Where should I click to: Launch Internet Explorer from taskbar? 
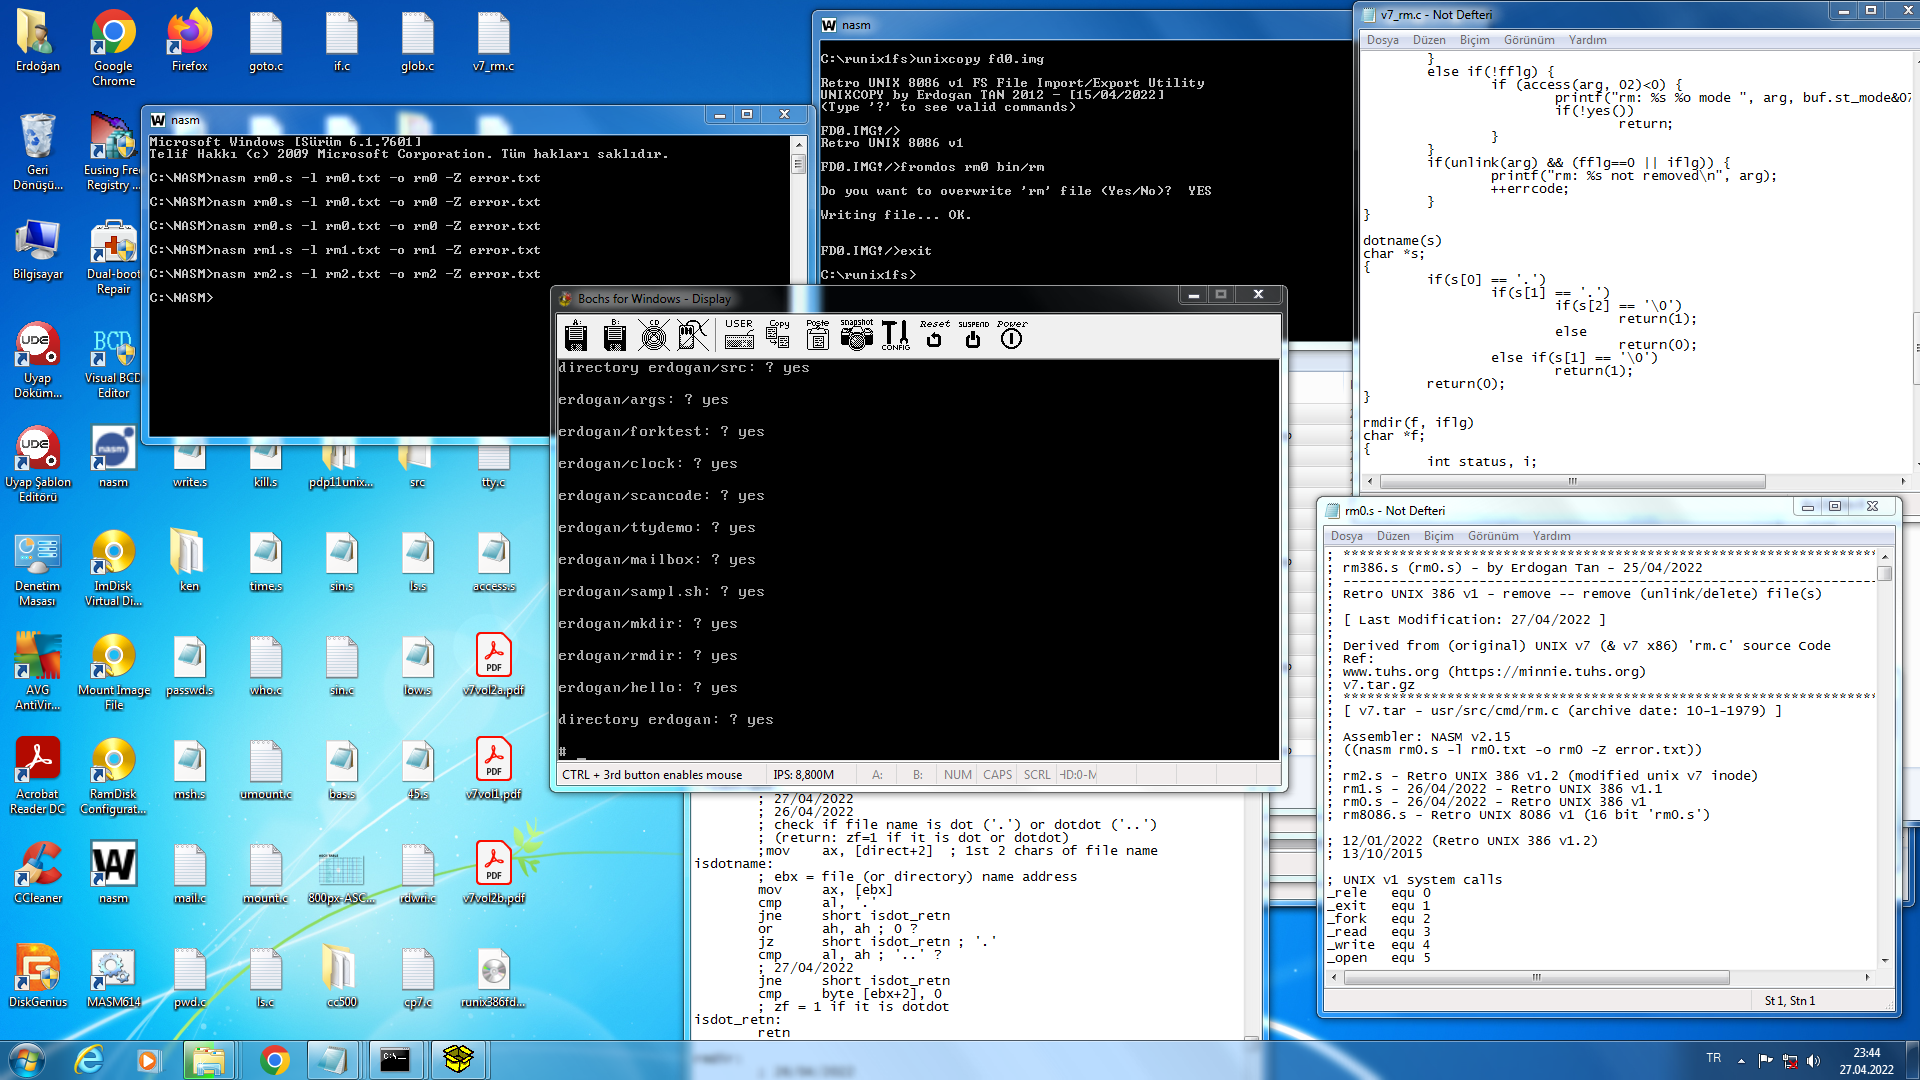[89, 1060]
